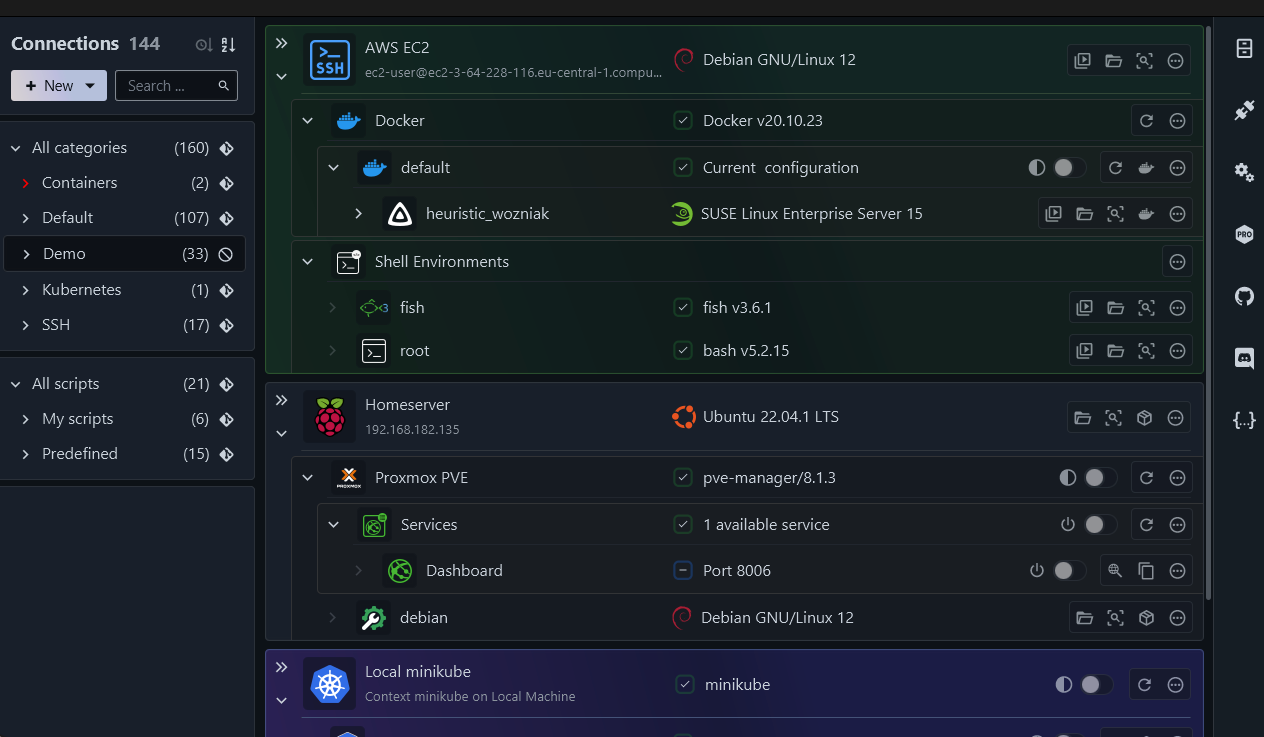Open more options for AWS EC2
The height and width of the screenshot is (737, 1264).
coord(1176,60)
